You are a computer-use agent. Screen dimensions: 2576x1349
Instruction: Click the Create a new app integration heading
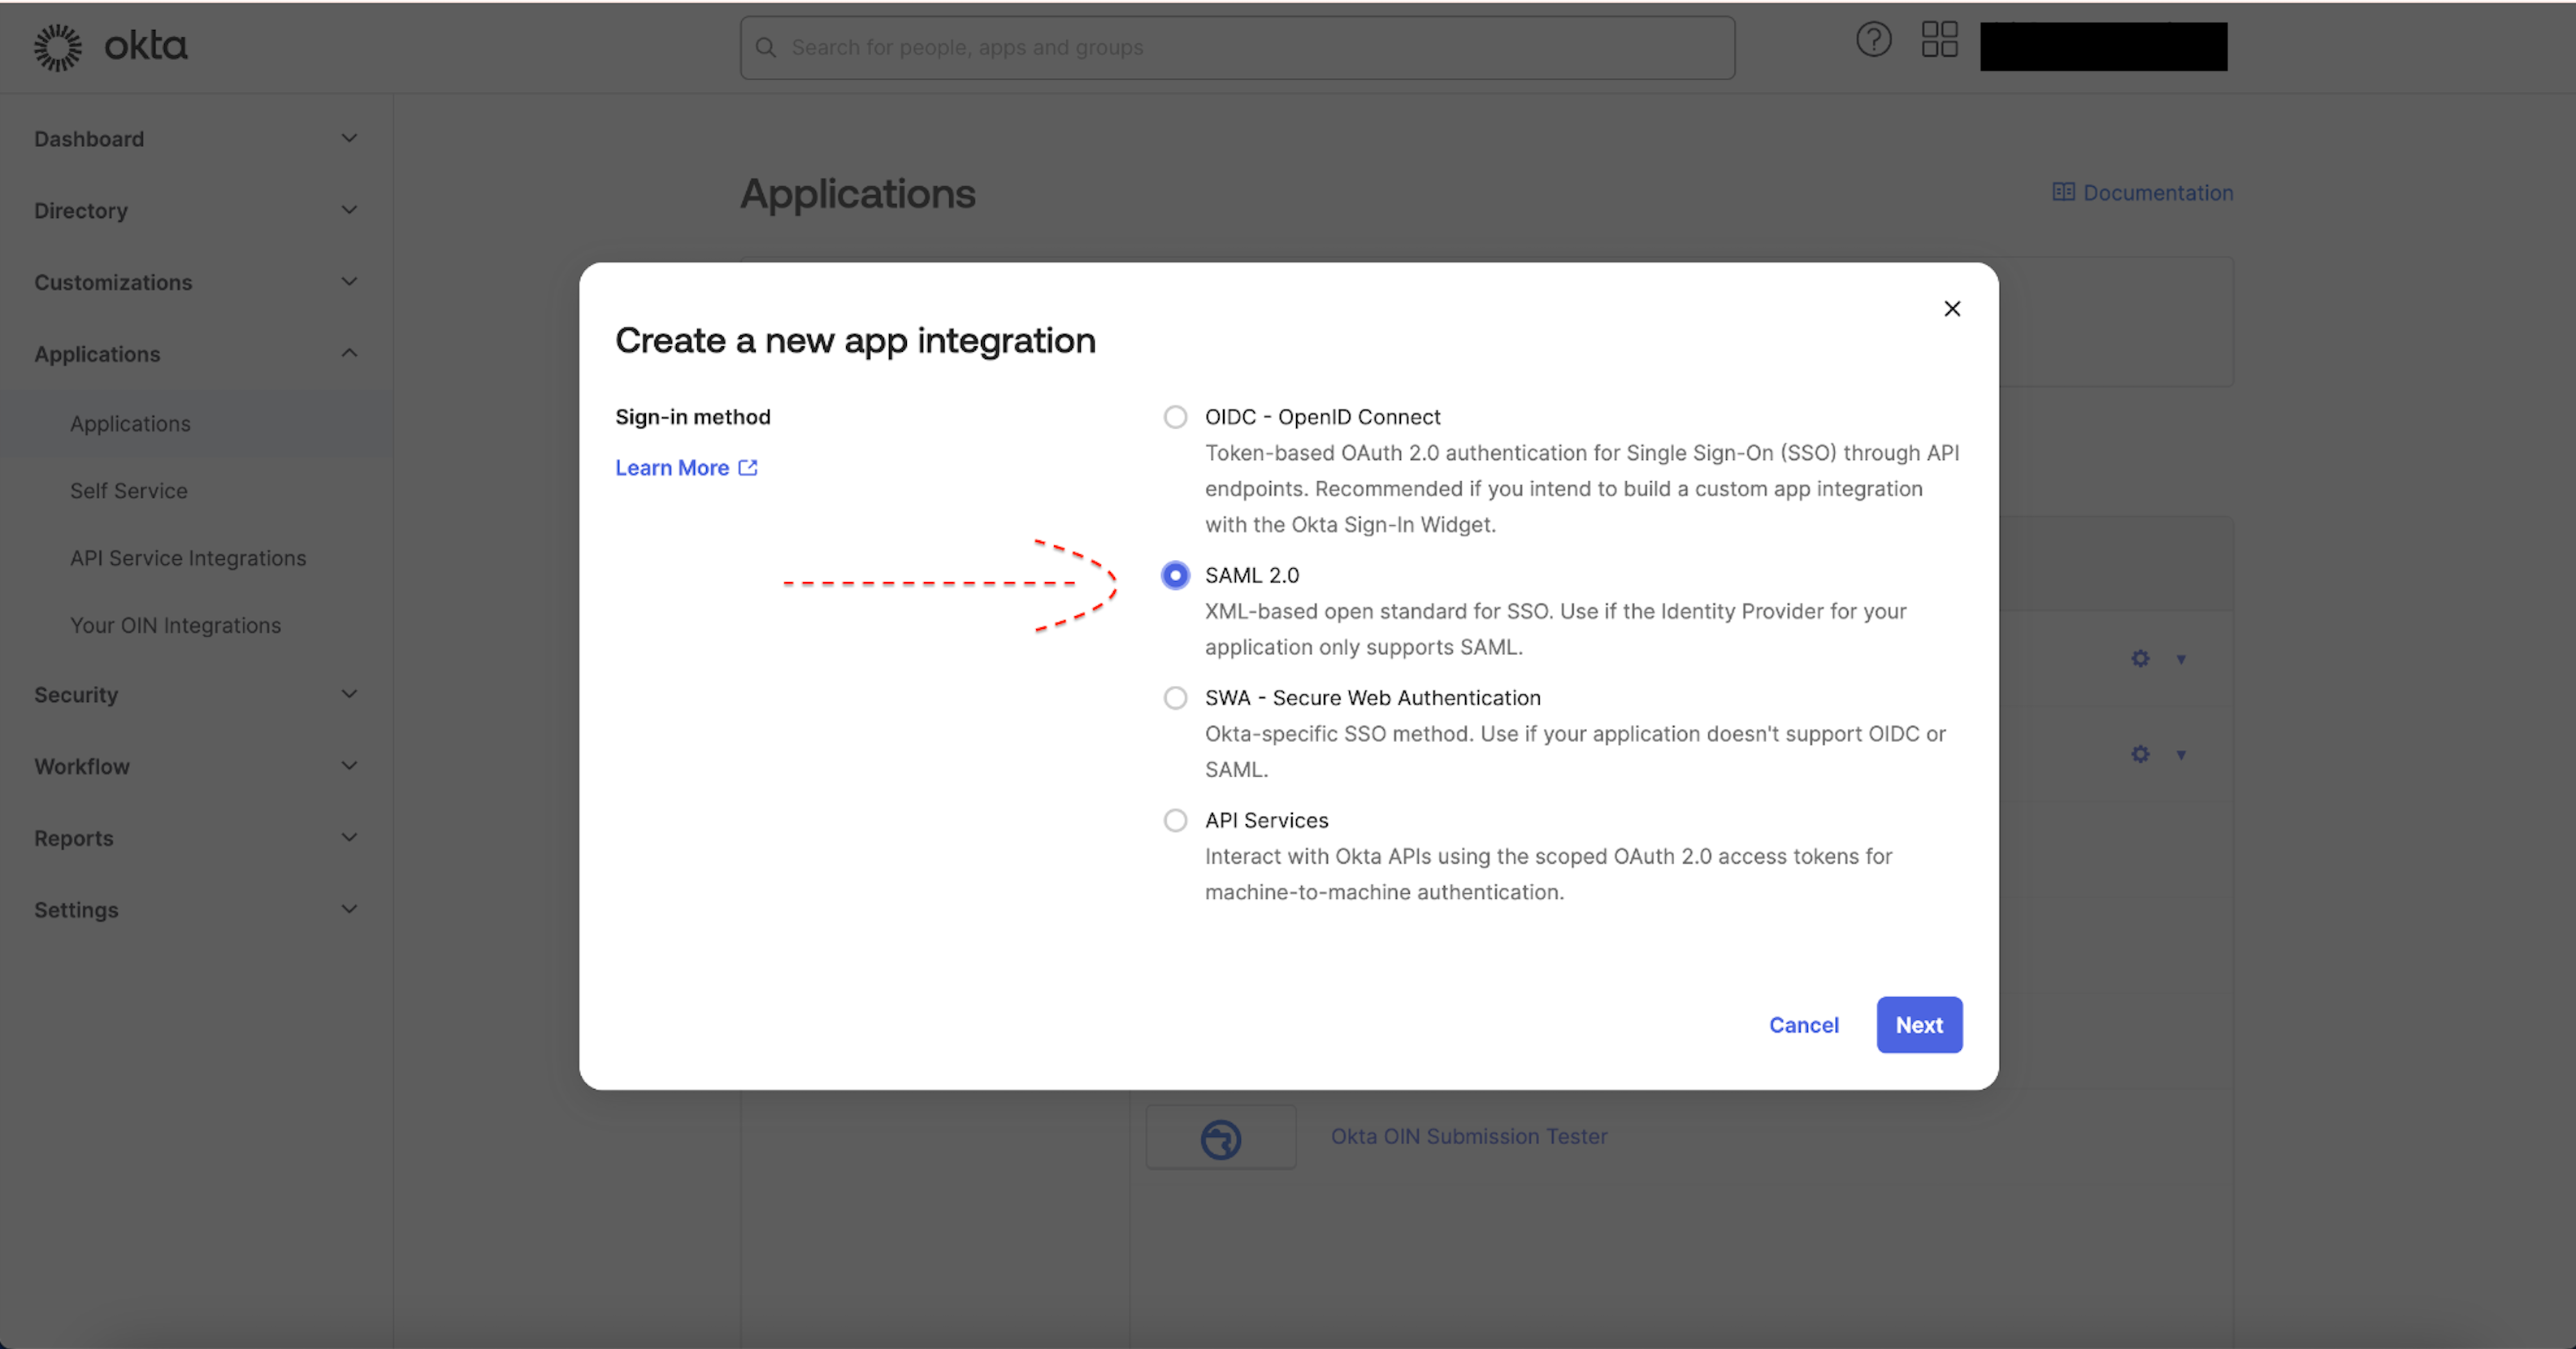coord(855,341)
